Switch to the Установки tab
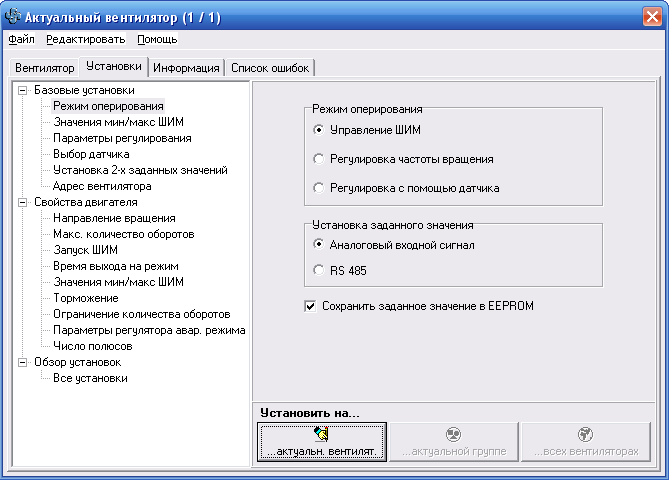This screenshot has height=480, width=669. (x=114, y=67)
